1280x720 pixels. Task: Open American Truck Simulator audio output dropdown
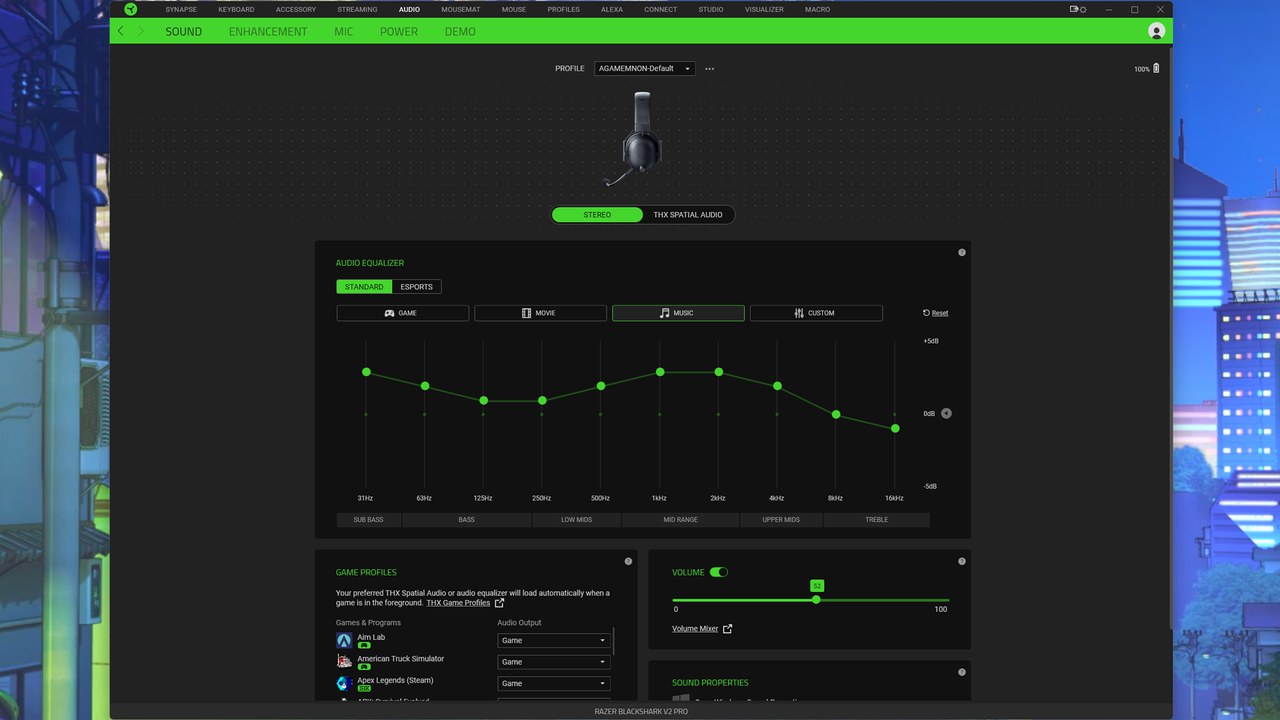(x=553, y=662)
